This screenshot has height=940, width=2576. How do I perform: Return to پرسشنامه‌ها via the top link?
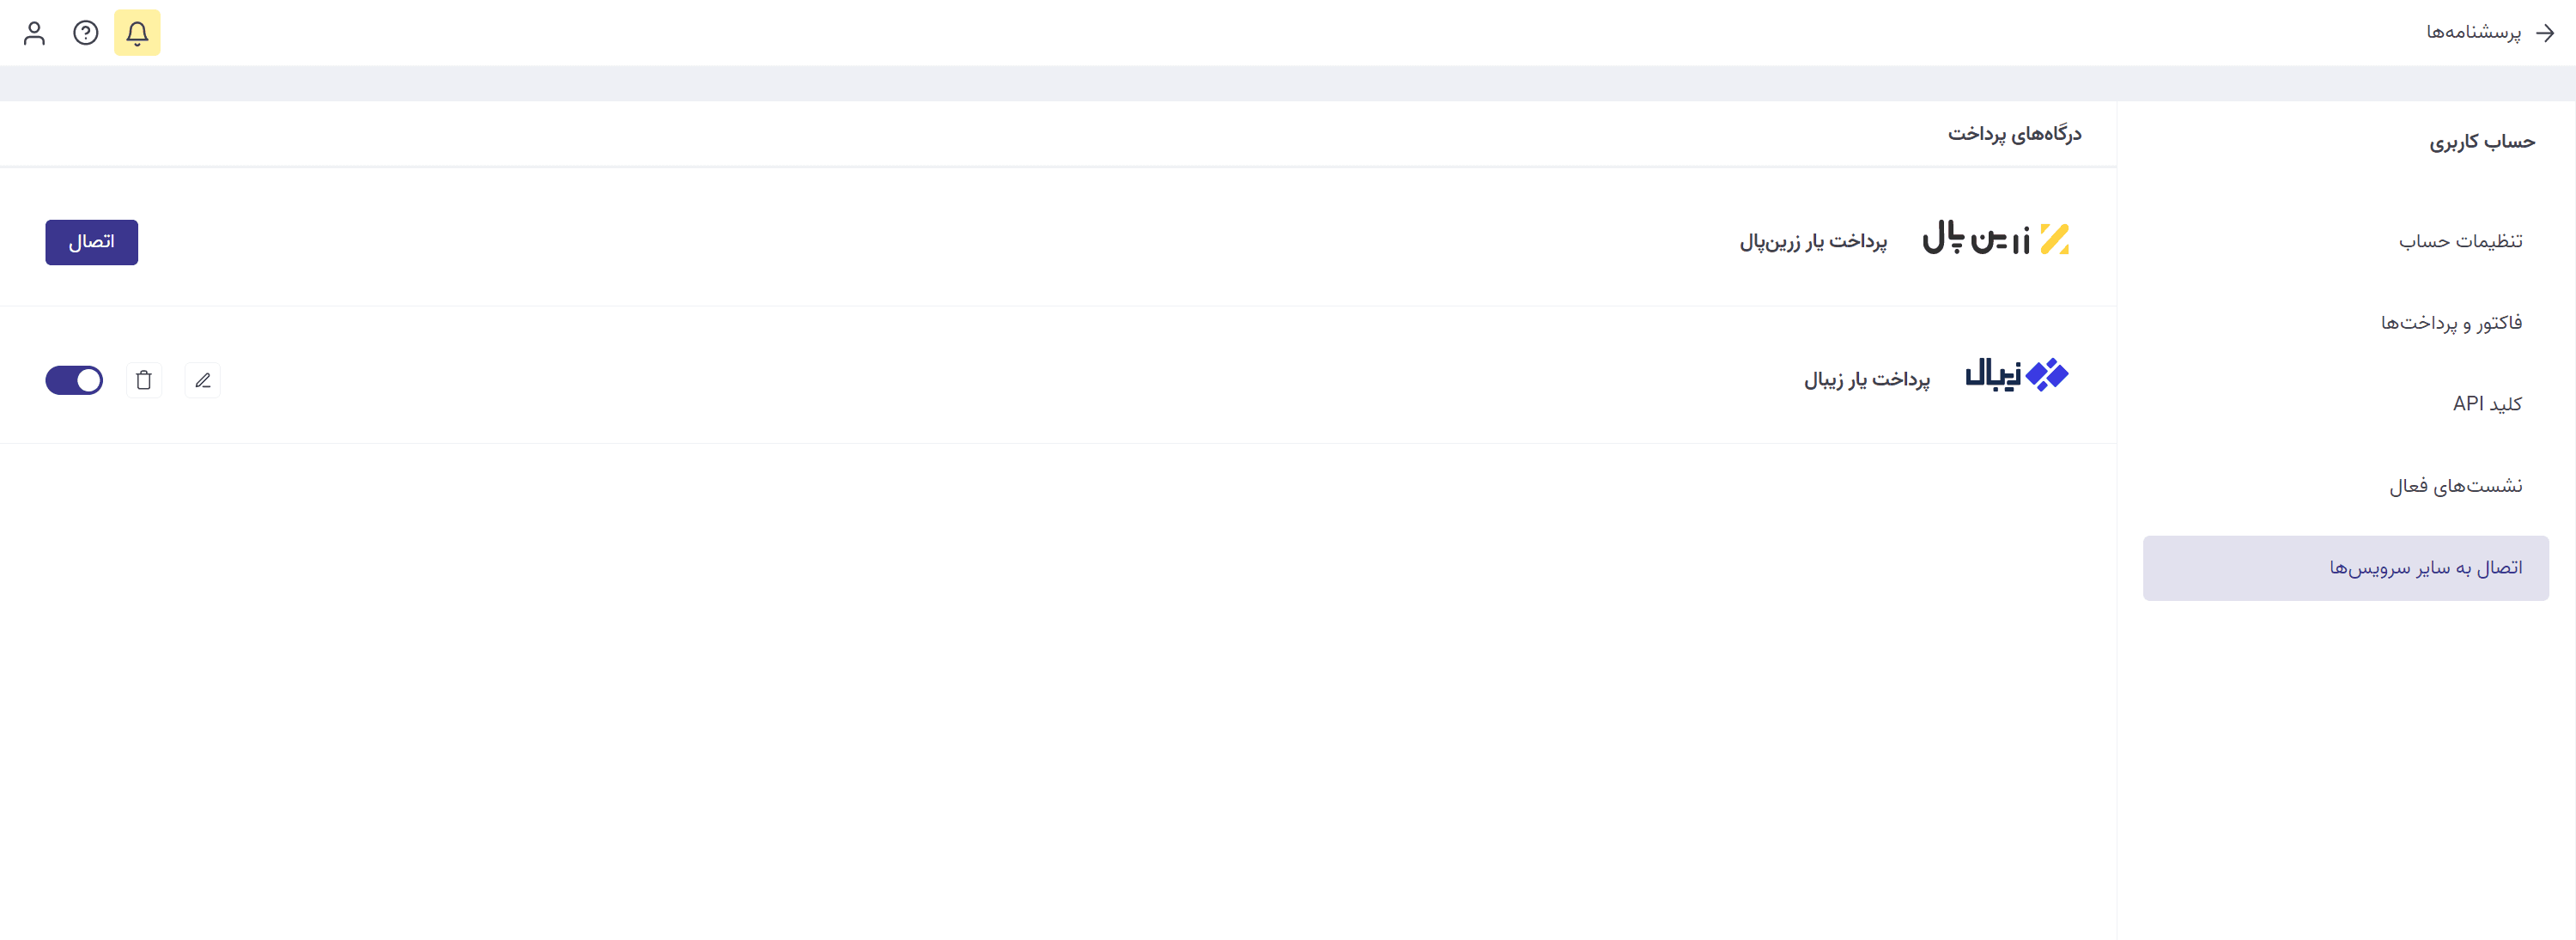[x=2473, y=33]
